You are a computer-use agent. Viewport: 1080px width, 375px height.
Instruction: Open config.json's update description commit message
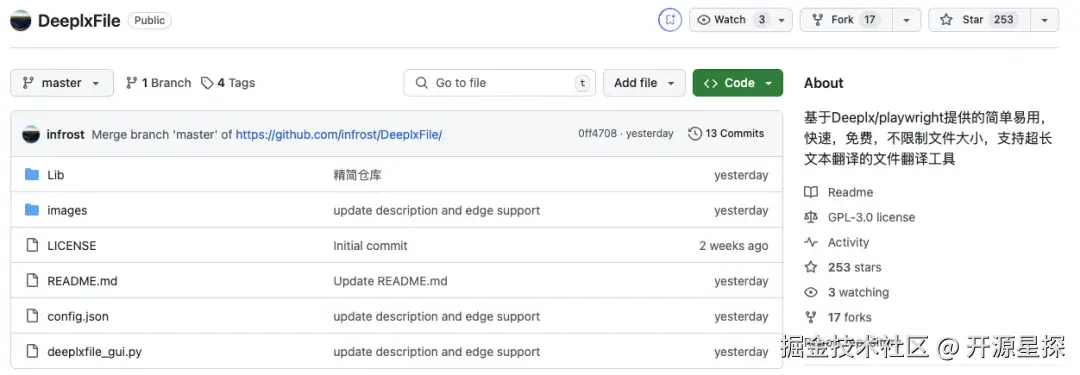(x=437, y=316)
